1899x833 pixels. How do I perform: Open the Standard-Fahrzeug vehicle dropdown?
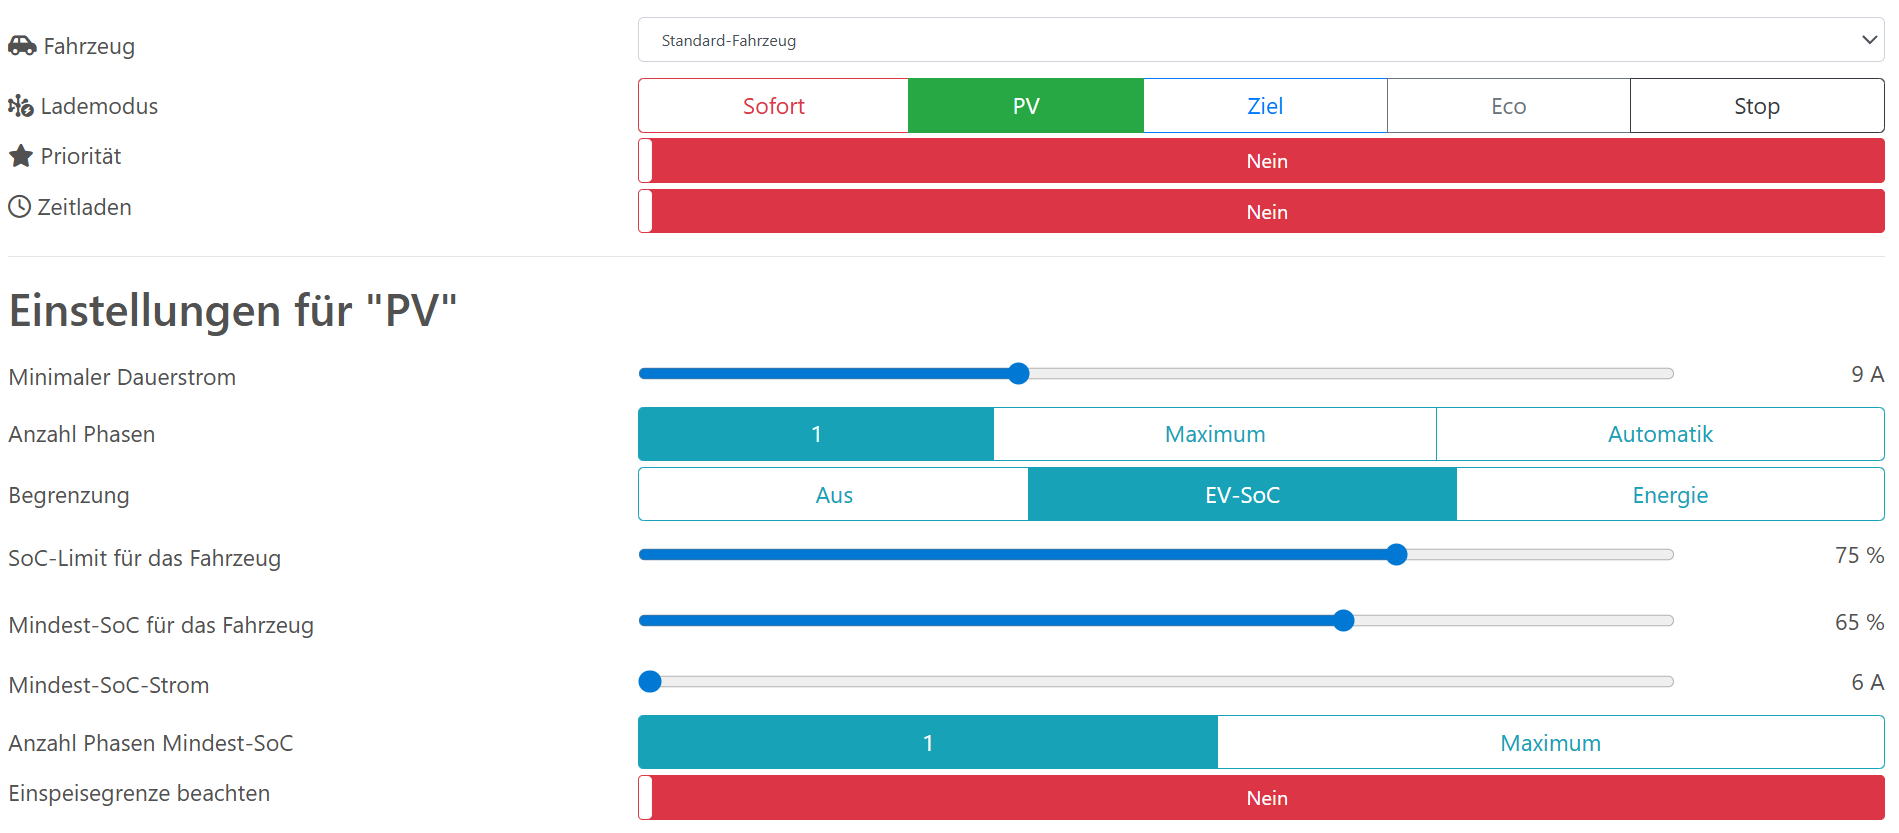[x=1260, y=40]
